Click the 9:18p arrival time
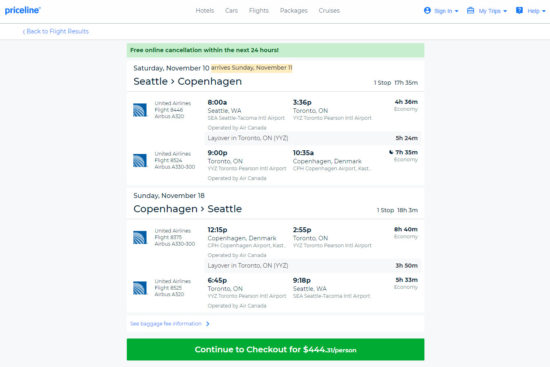The width and height of the screenshot is (550, 367). point(302,280)
